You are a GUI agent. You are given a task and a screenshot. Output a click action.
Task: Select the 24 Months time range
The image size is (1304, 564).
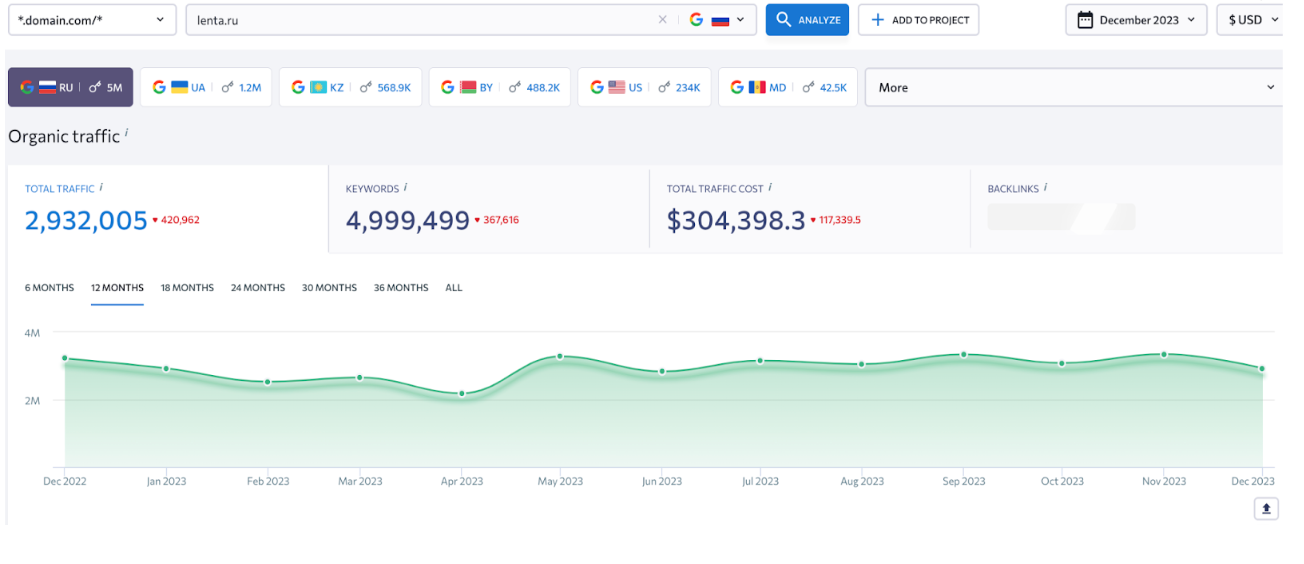click(x=258, y=288)
